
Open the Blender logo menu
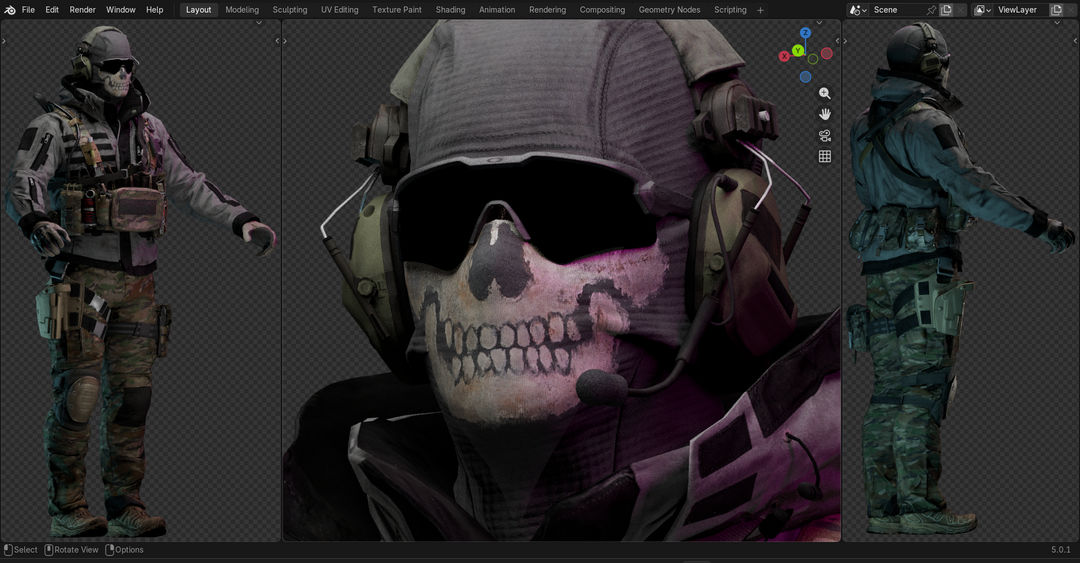[10, 10]
